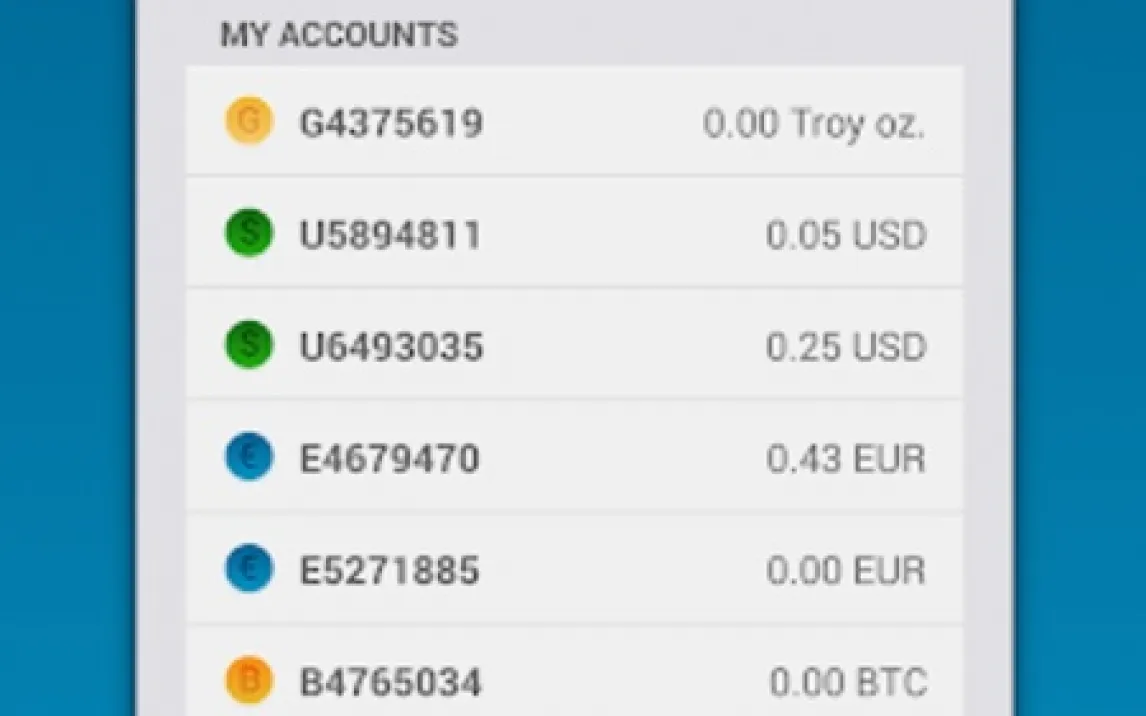1146x716 pixels.
Task: Open euro account E5271885
Action: click(x=390, y=571)
